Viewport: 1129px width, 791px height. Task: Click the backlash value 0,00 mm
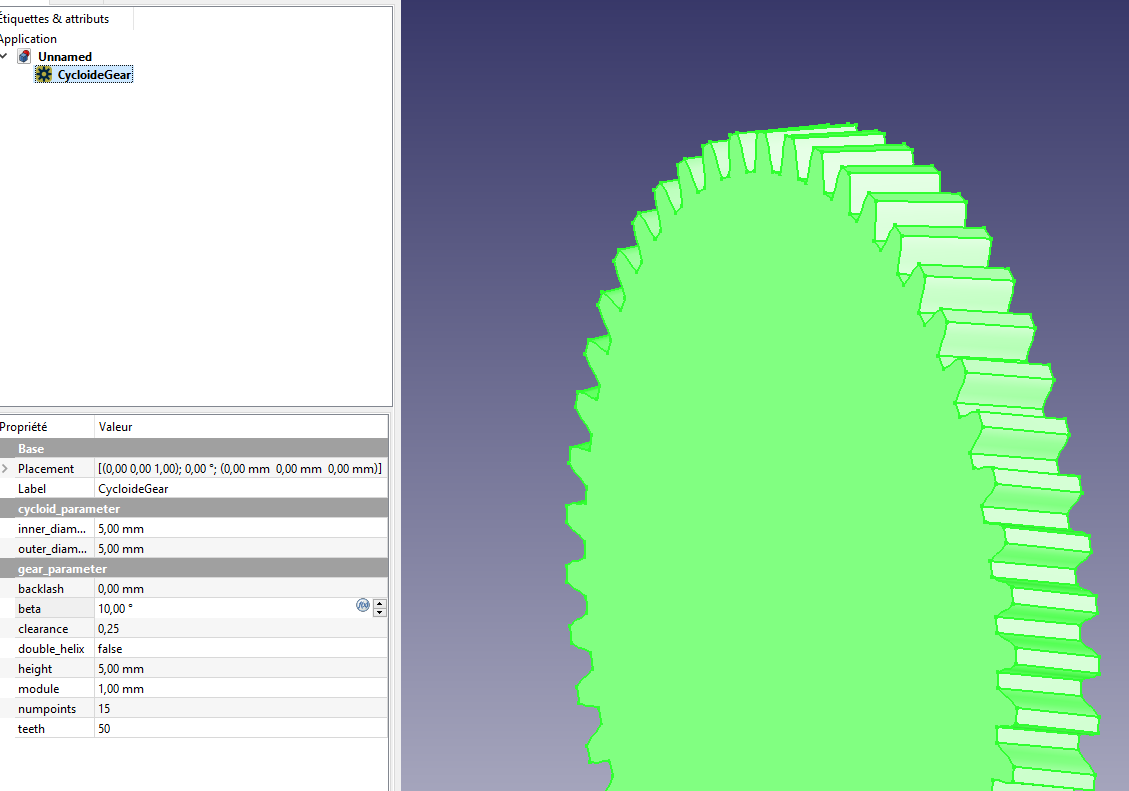[x=241, y=589]
